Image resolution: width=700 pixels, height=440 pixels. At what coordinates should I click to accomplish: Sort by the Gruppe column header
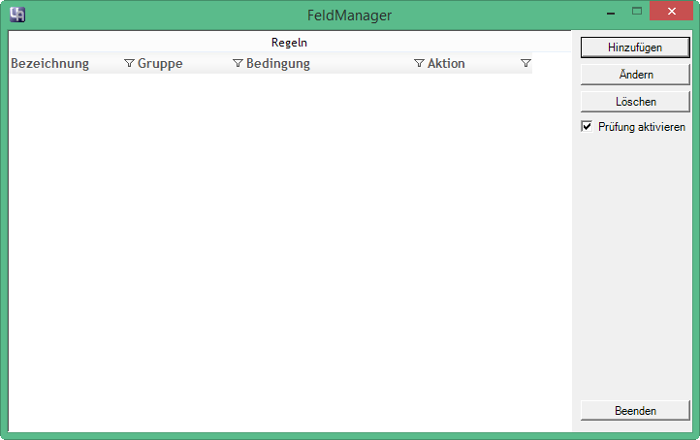pyautogui.click(x=160, y=63)
